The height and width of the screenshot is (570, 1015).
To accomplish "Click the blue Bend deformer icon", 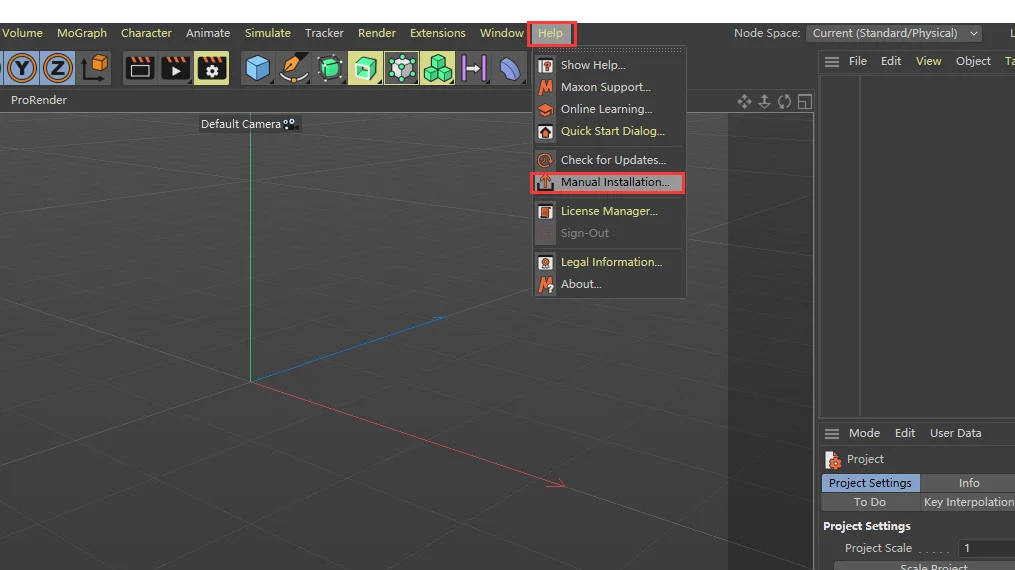I will (x=509, y=68).
